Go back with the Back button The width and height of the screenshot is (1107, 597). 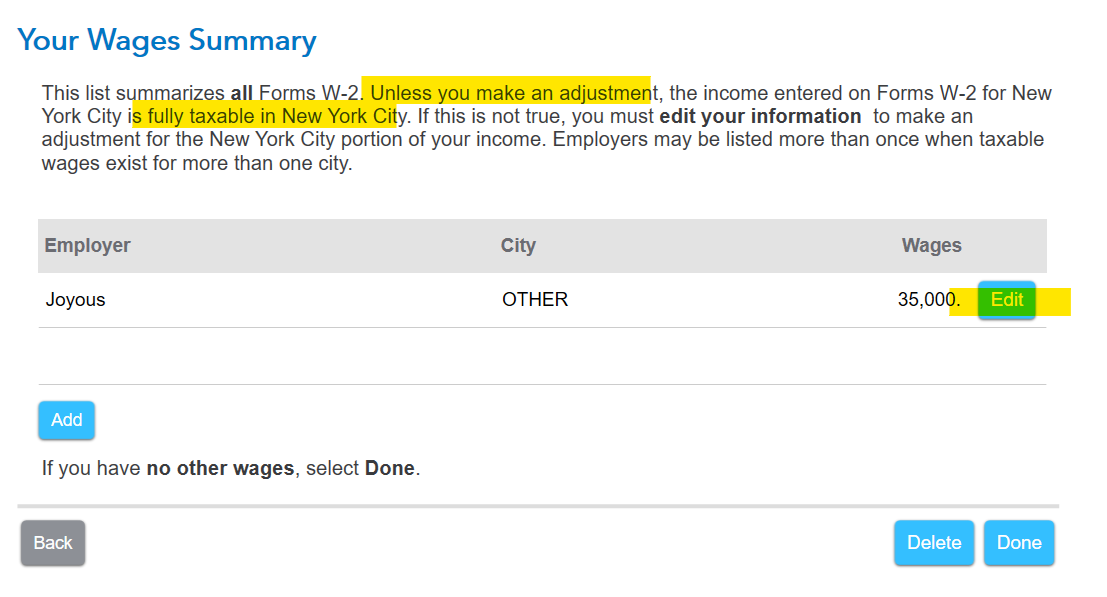pyautogui.click(x=53, y=543)
